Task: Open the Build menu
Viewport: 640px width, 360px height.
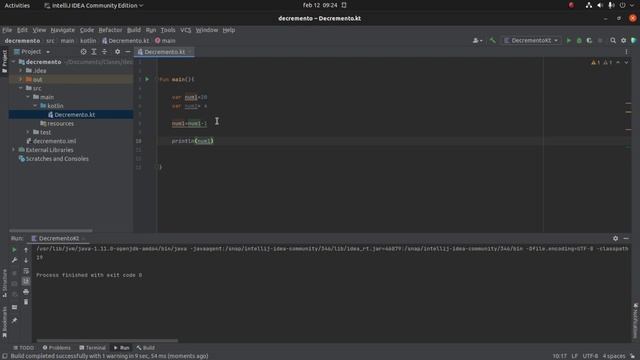Action: (x=133, y=30)
